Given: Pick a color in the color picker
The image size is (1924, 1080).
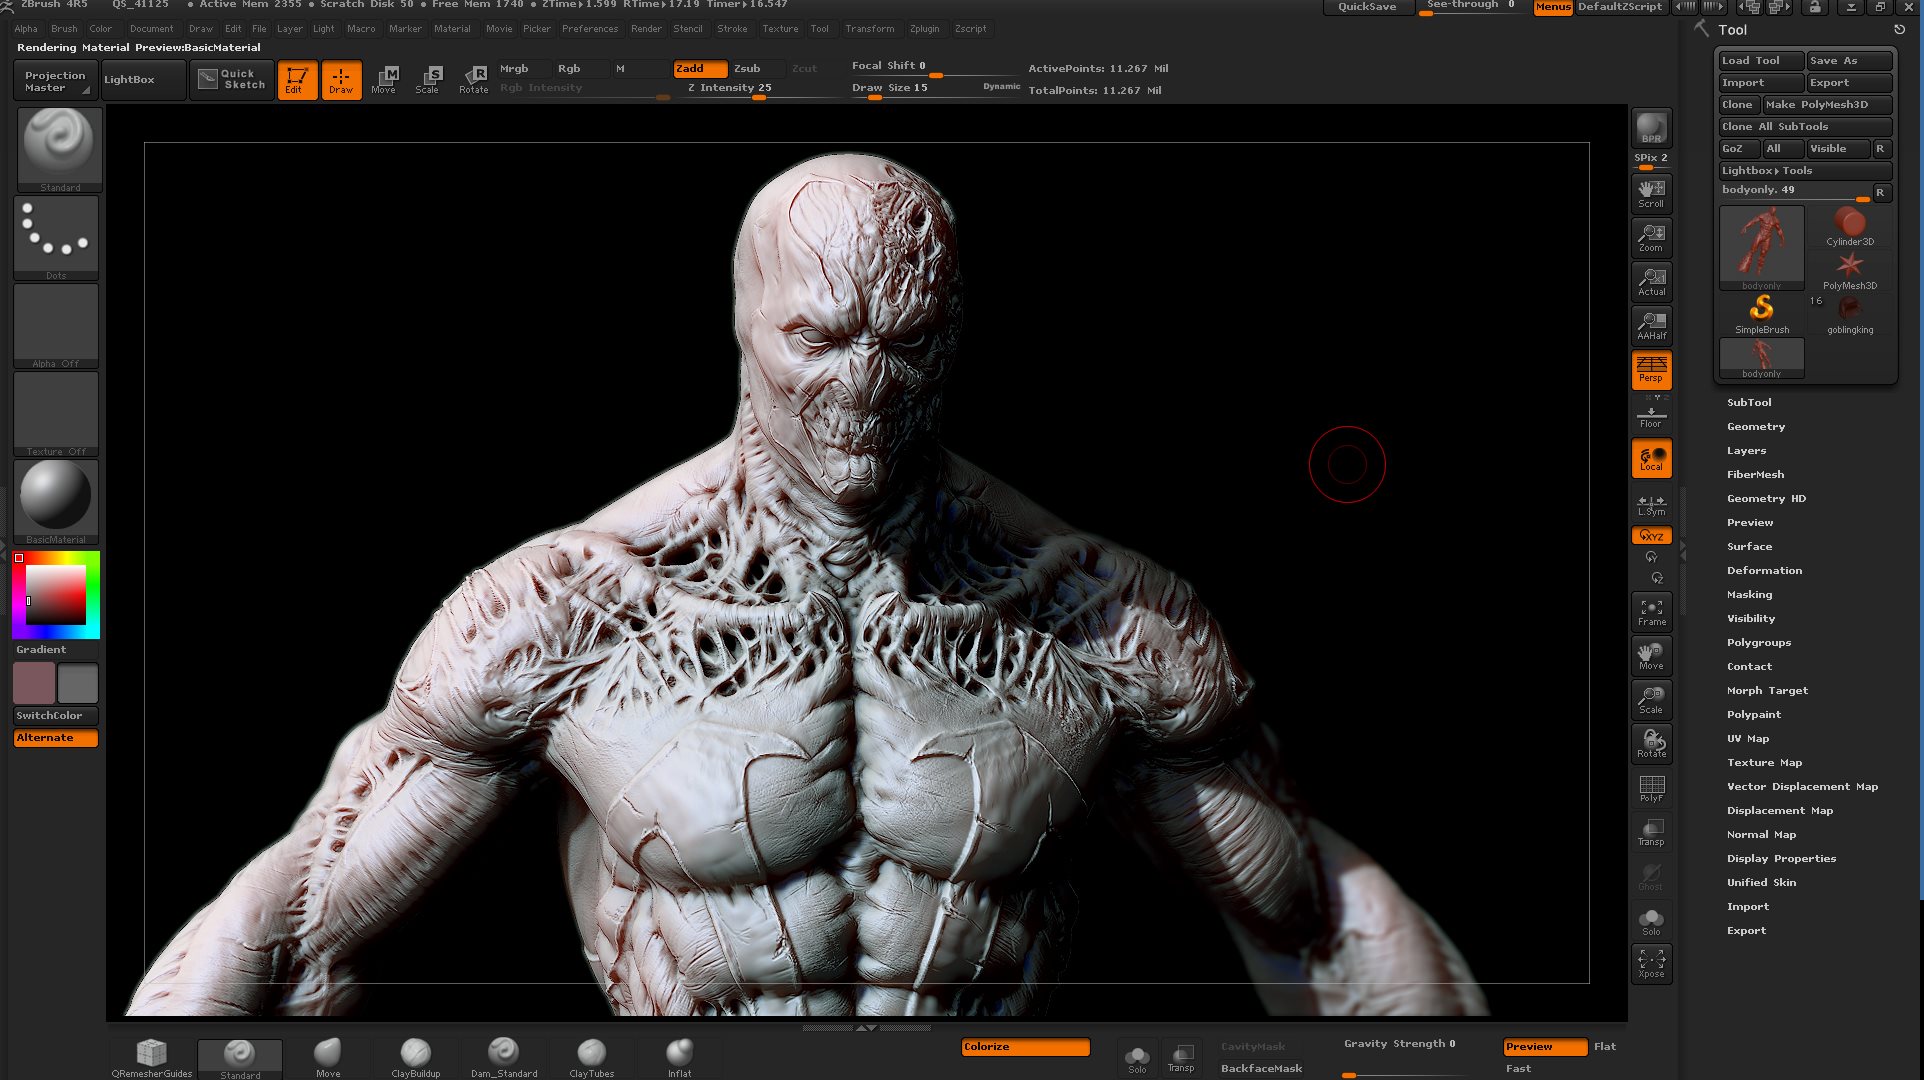Looking at the screenshot, I should point(55,595).
